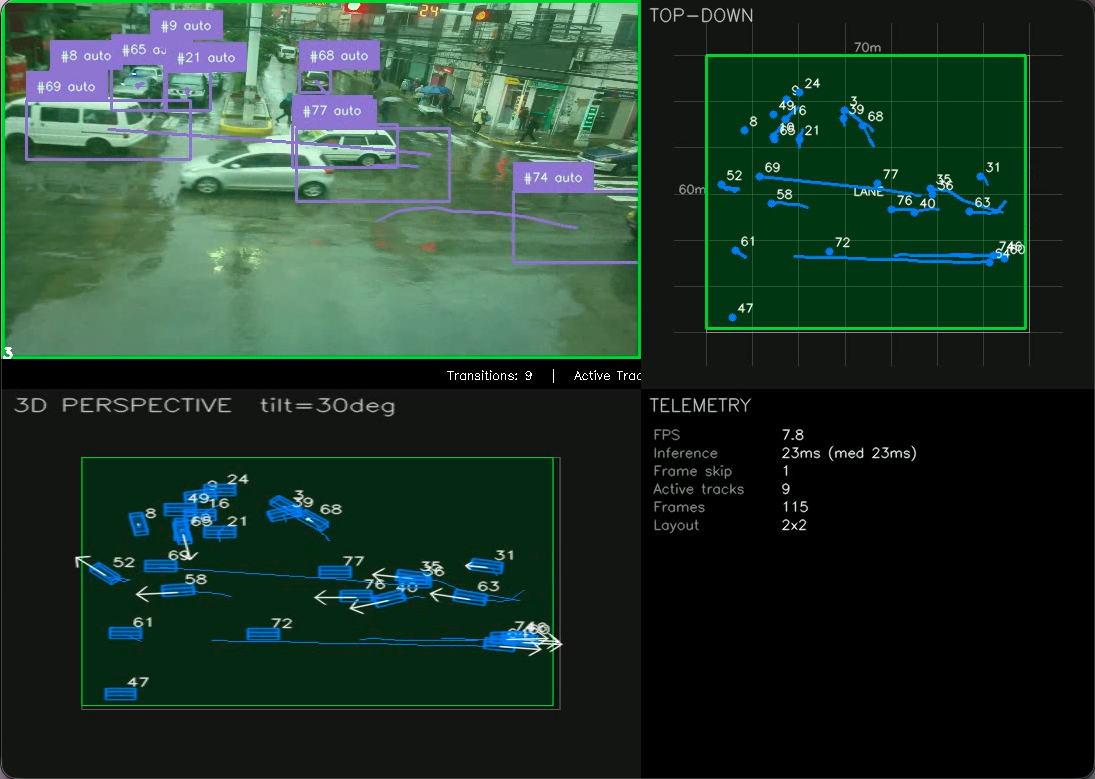
Task: Select the #21 auto track label
Action: tap(206, 57)
